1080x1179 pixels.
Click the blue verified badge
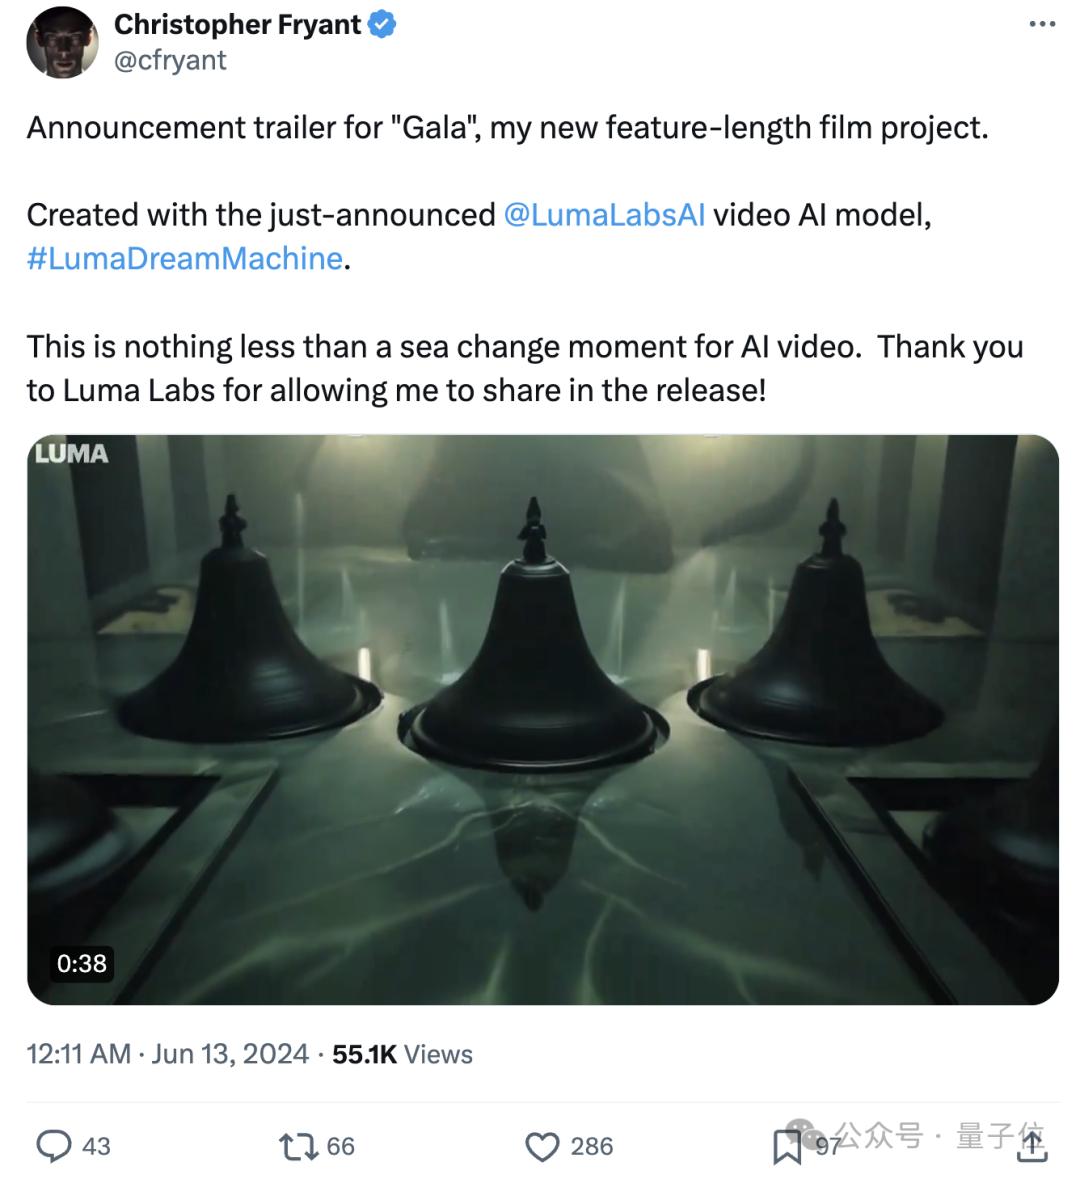(x=382, y=25)
